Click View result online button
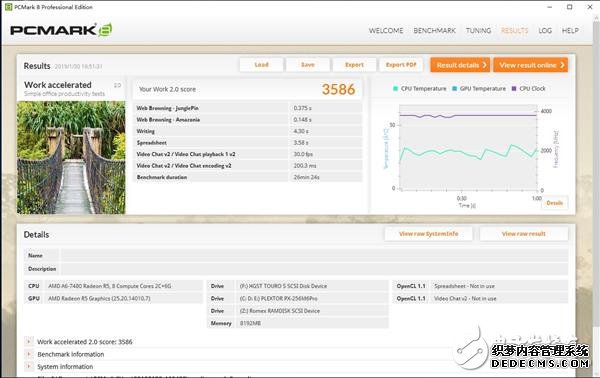Image resolution: width=600 pixels, height=378 pixels. (x=530, y=65)
